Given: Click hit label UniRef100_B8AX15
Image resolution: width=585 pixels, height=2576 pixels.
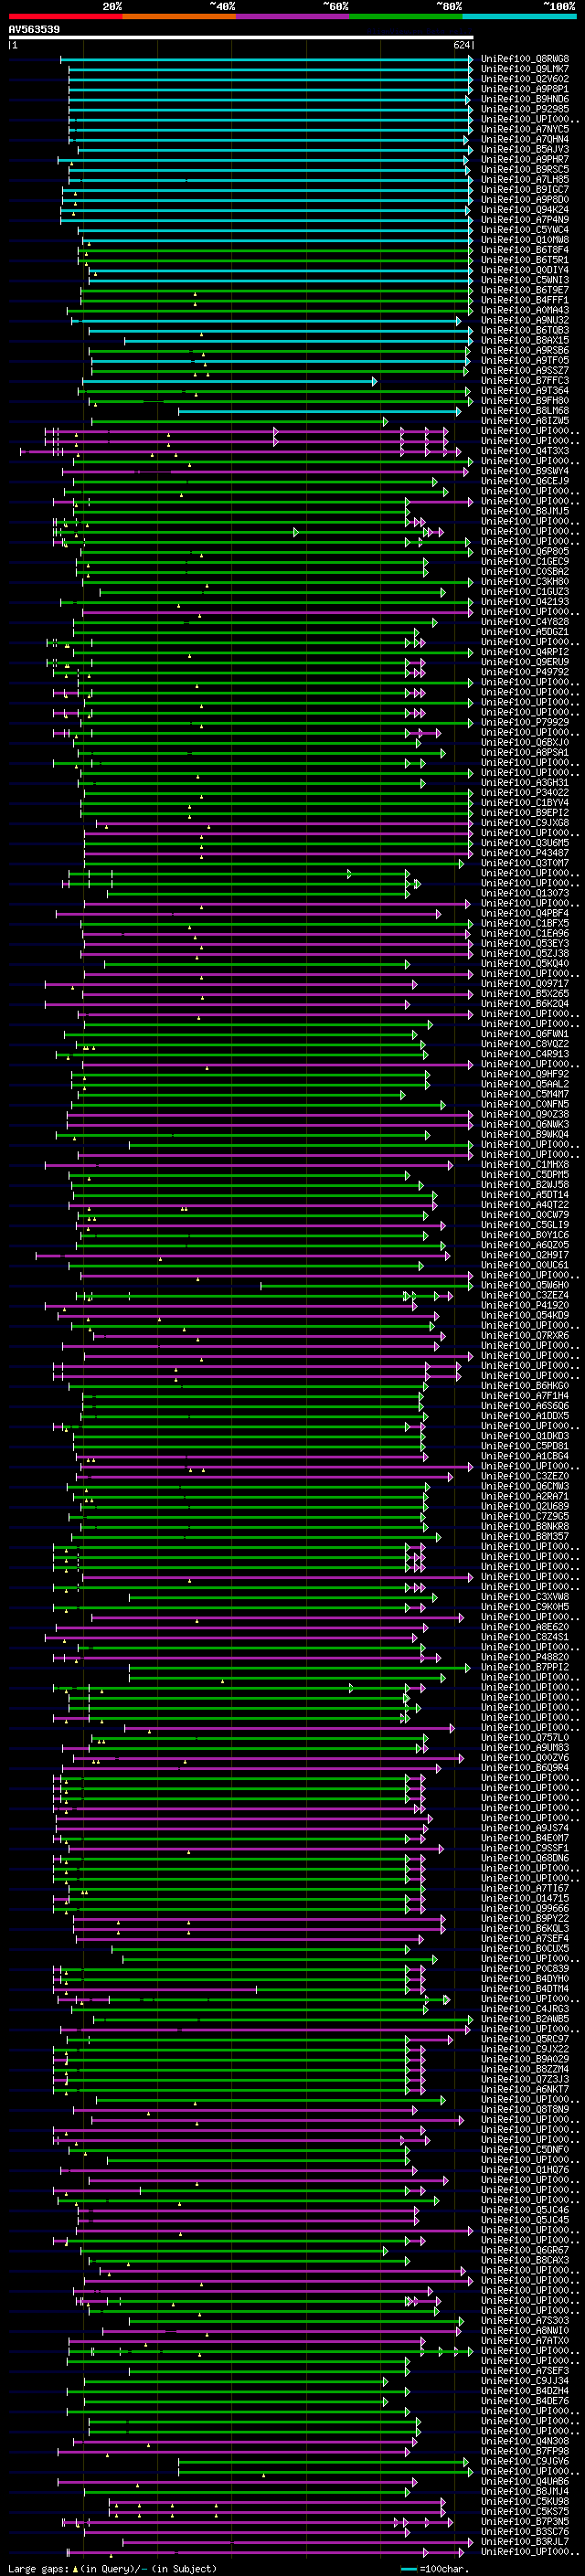Looking at the screenshot, I should 525,340.
